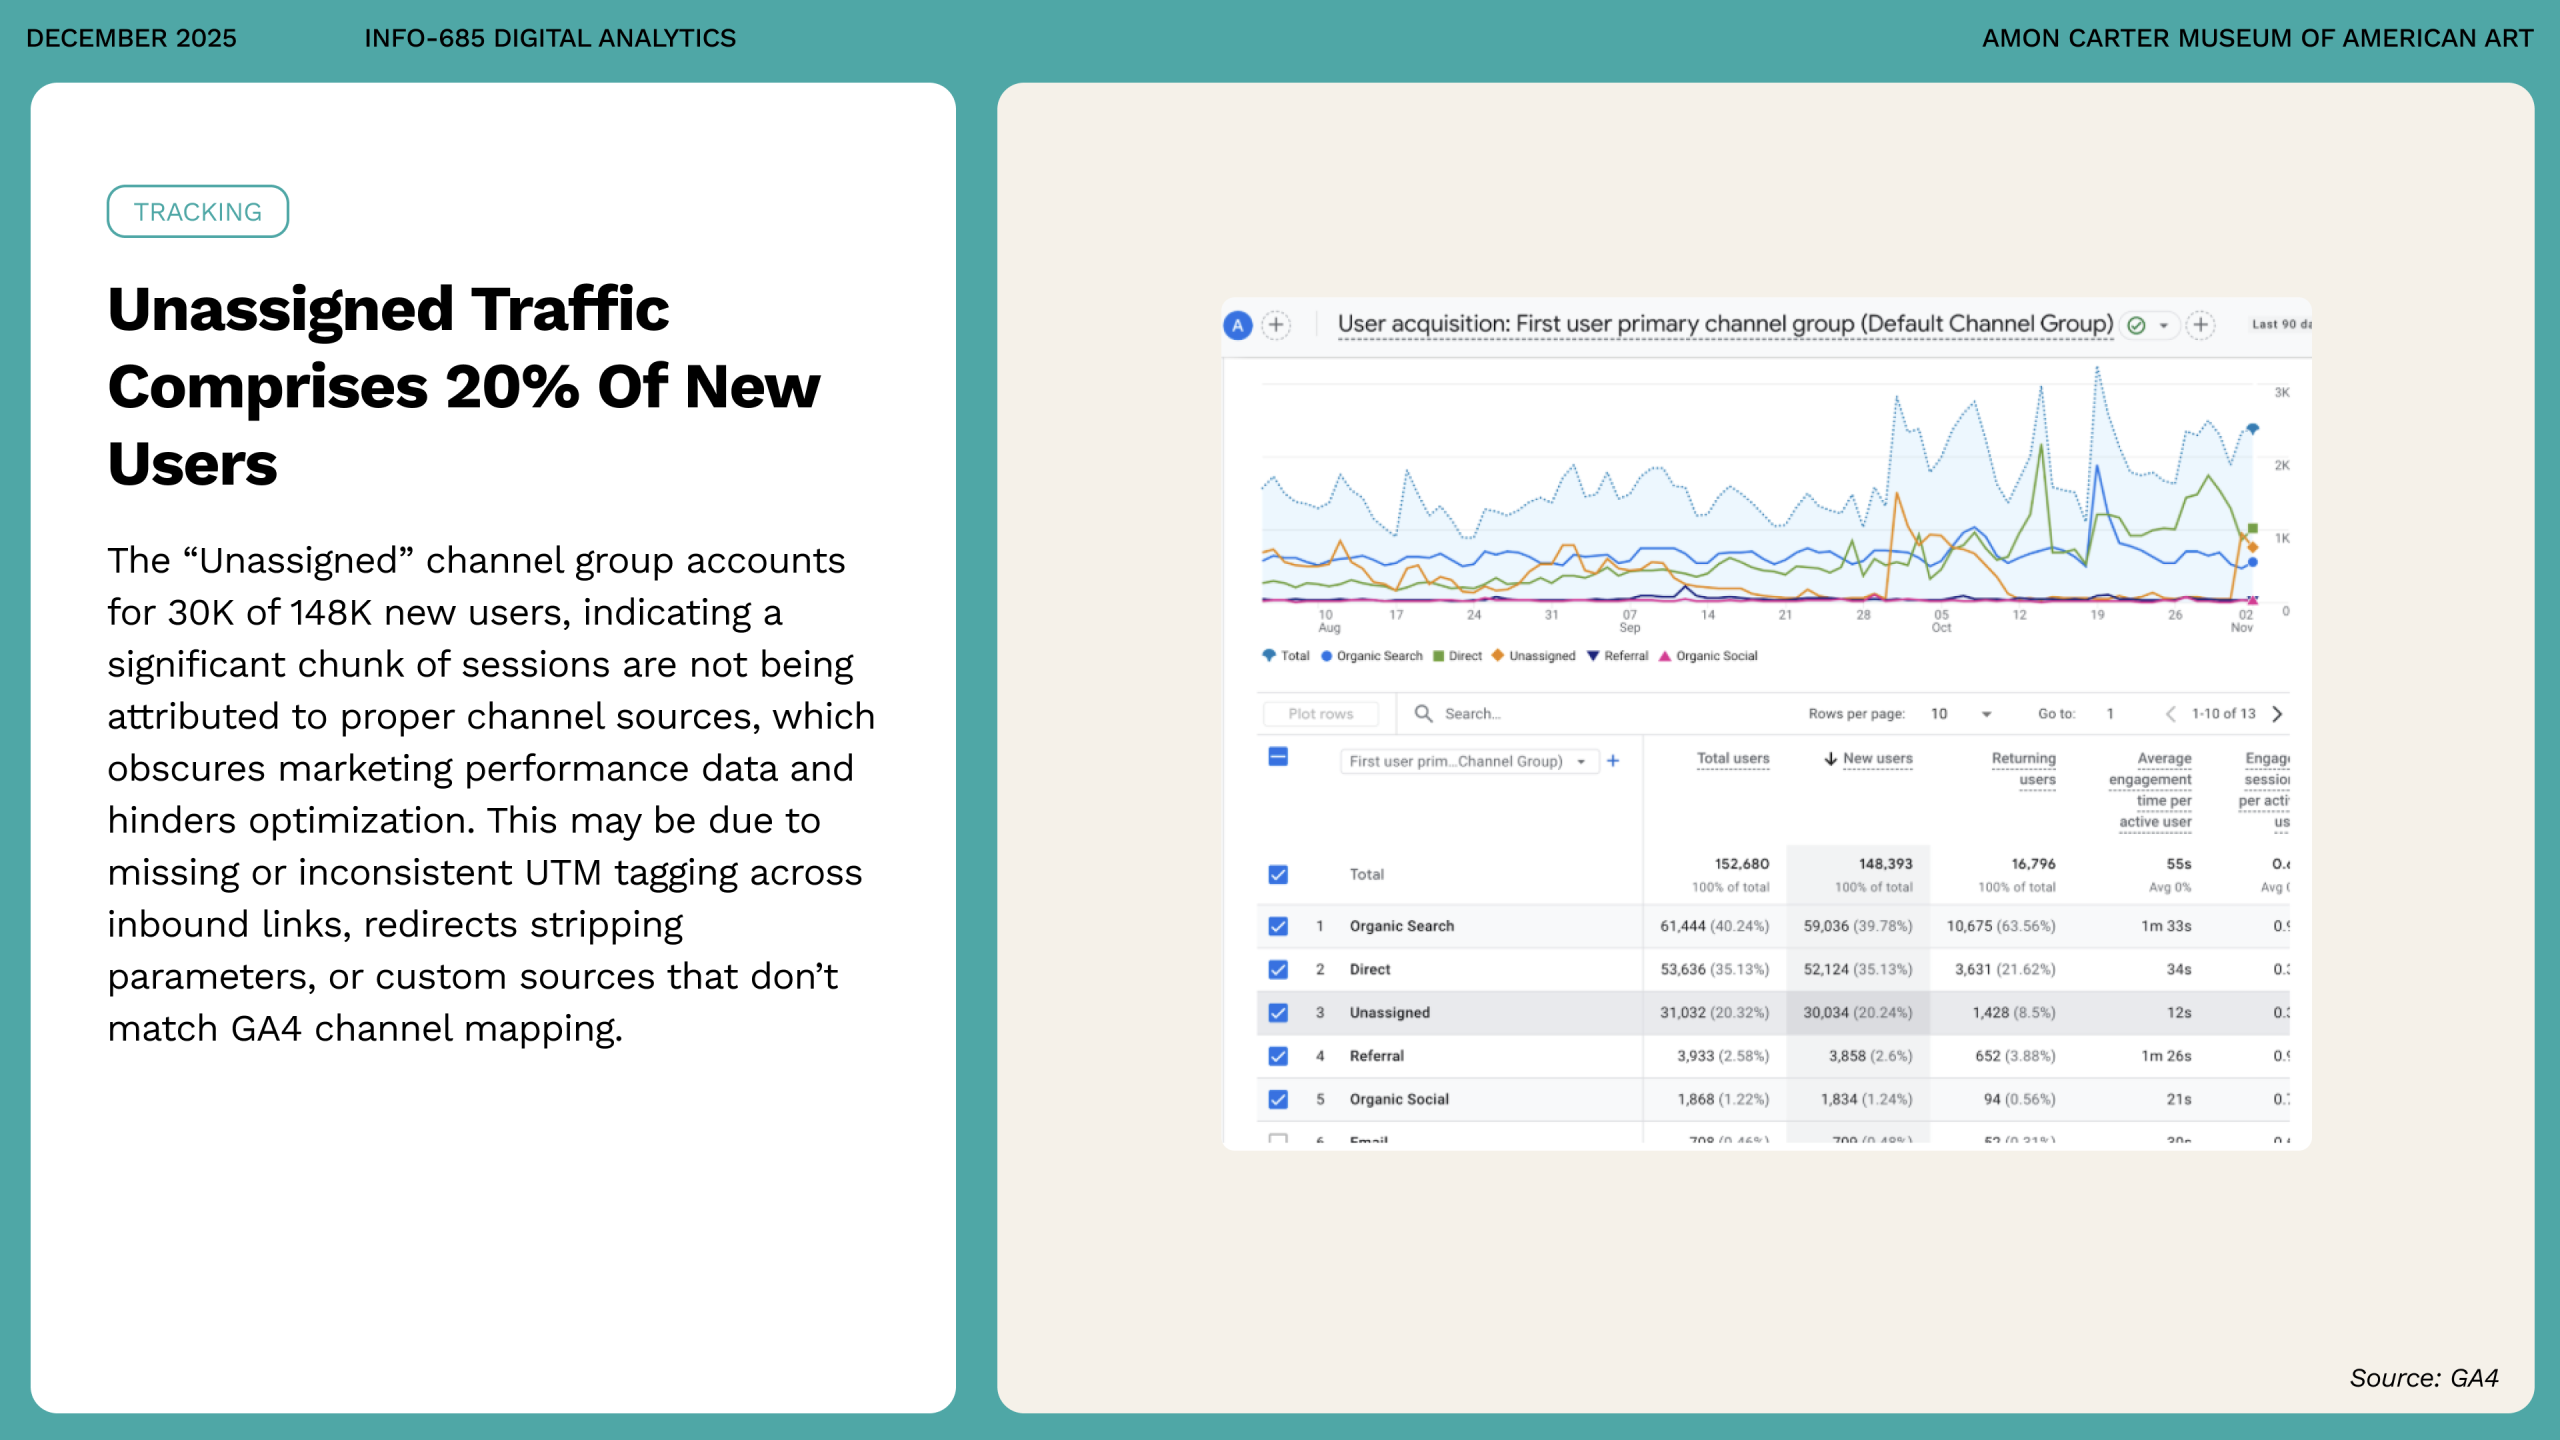2560x1440 pixels.
Task: Uncheck the Unassigned row checkbox
Action: [1278, 1013]
